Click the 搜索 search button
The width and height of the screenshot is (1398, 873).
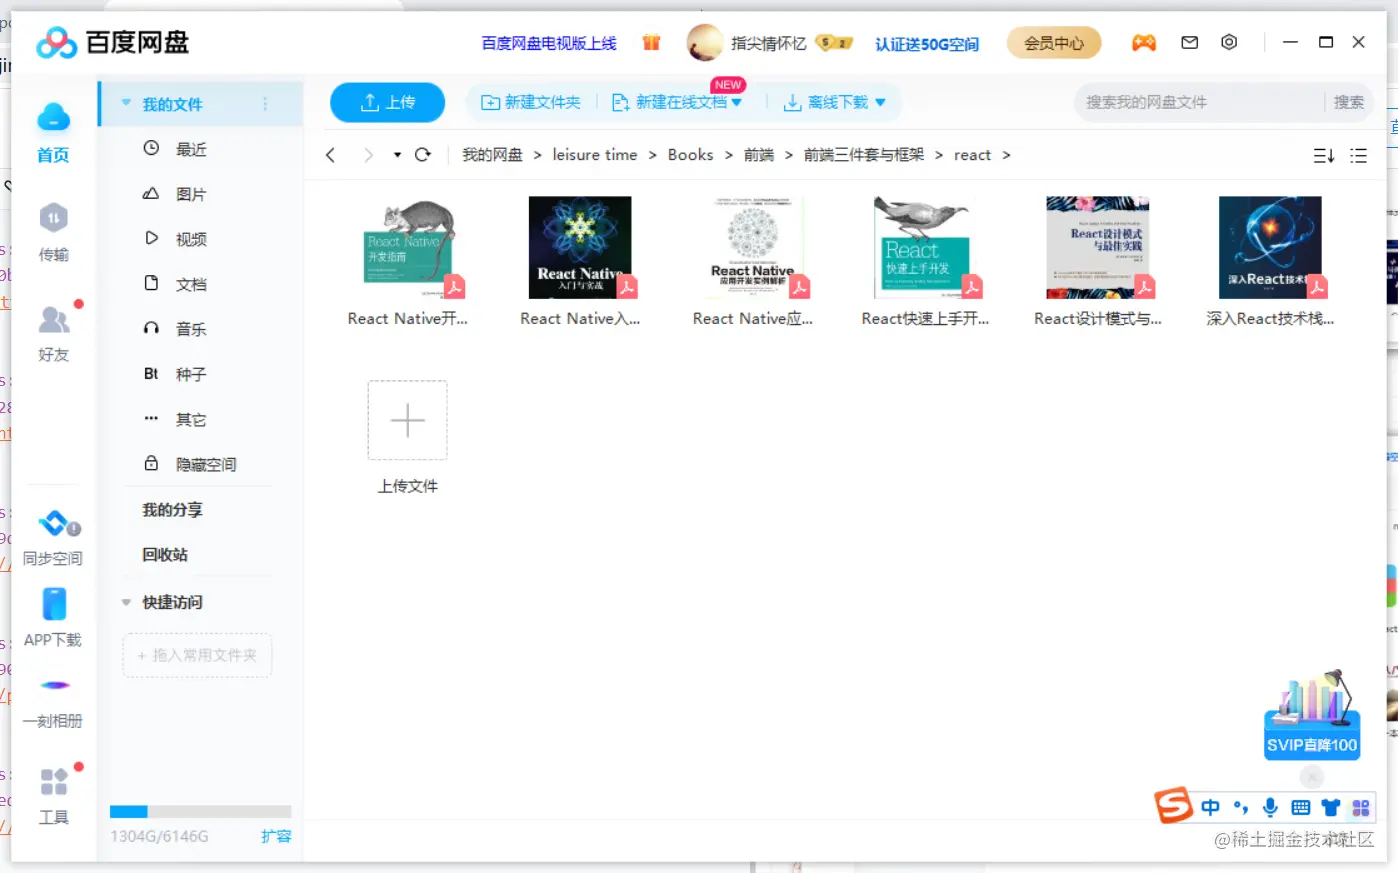tap(1349, 102)
